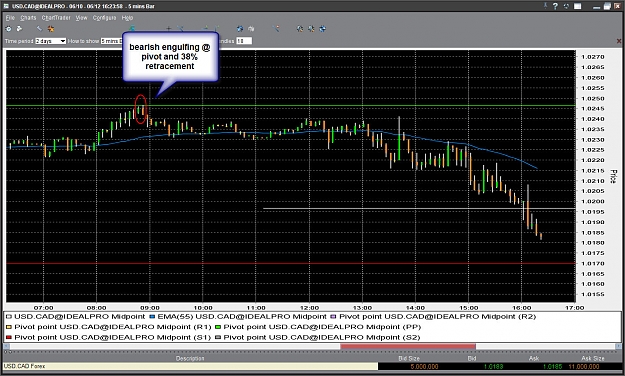Click the first gear-like toolbar icon
The height and width of the screenshot is (376, 625).
(8, 29)
